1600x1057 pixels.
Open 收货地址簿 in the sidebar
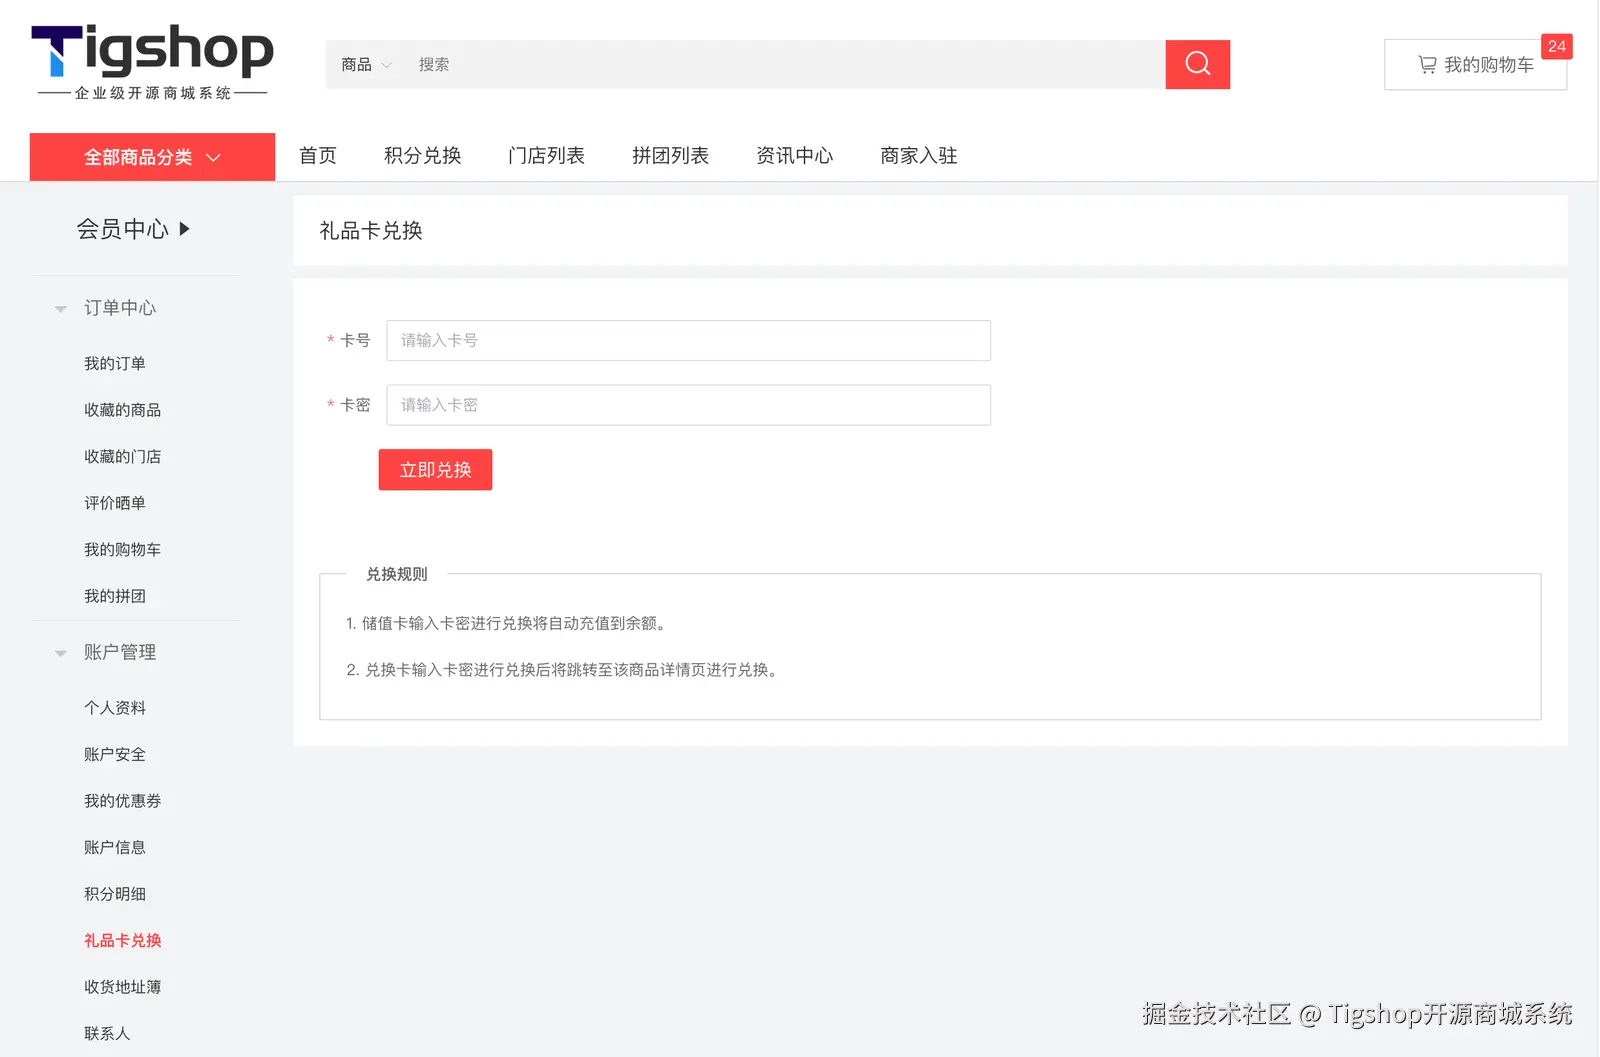pyautogui.click(x=122, y=987)
